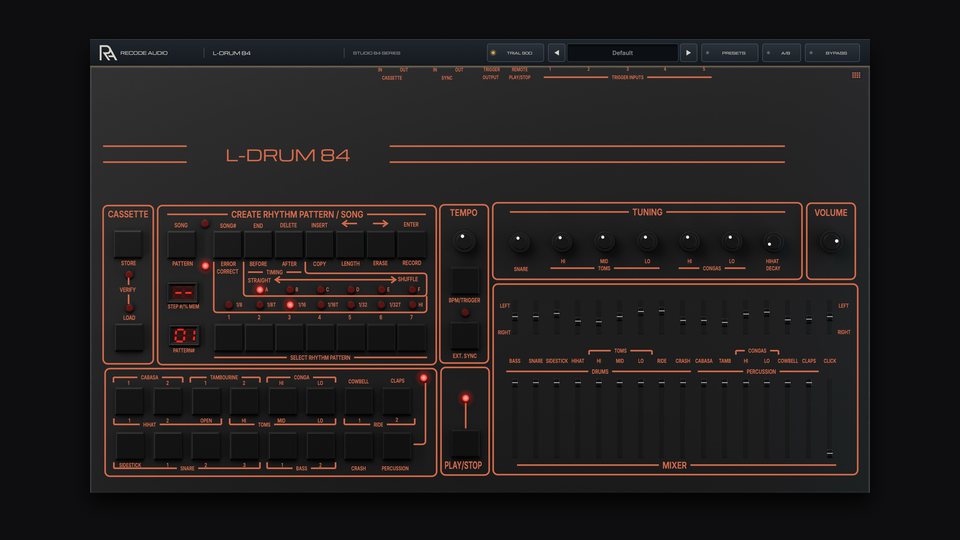Screen dimensions: 960x540
Task: Click the SONG# / ERROR CORRECT button
Action: (x=228, y=244)
